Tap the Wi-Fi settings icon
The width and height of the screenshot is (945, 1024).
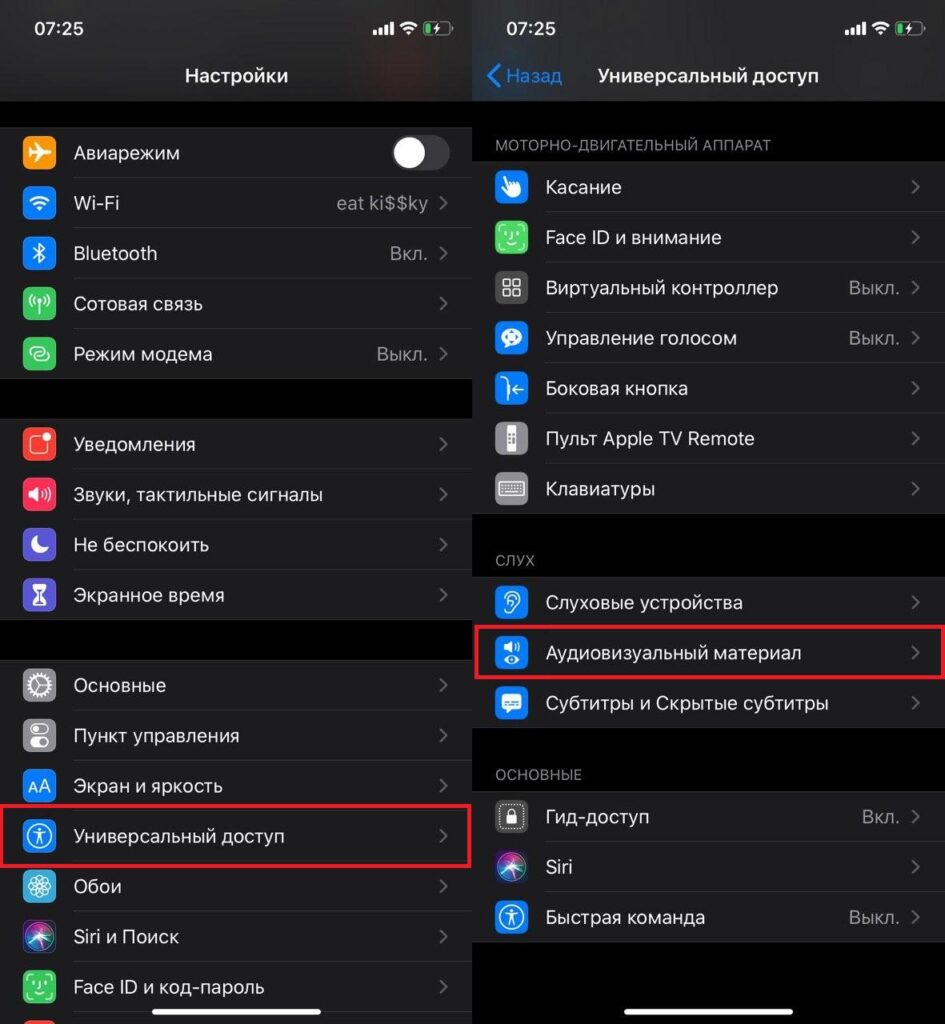click(x=39, y=203)
